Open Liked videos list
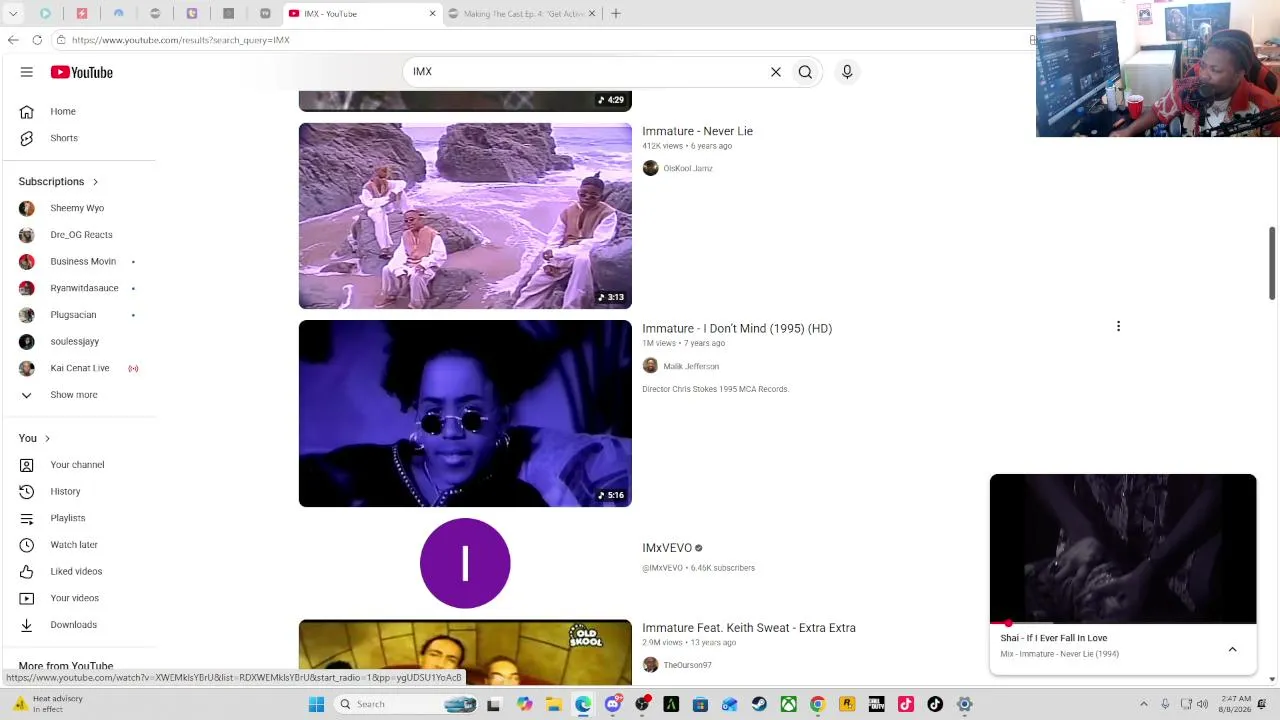 pyautogui.click(x=78, y=571)
